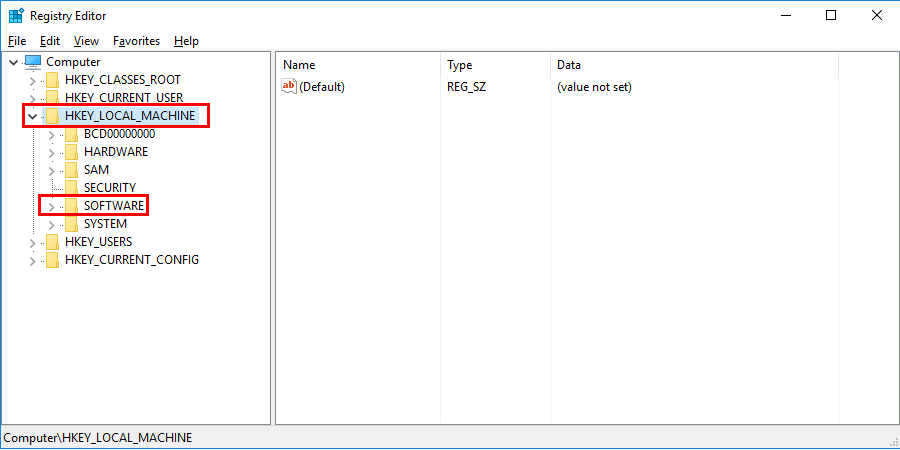Expand the SYSTEM key

pyautogui.click(x=52, y=224)
